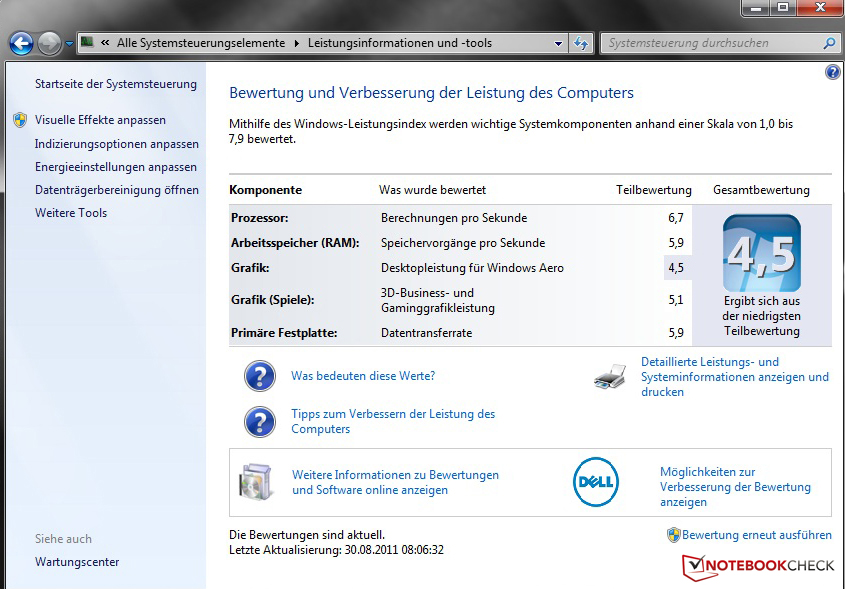Select the 'Primäre Festplatte:' row label
The width and height of the screenshot is (845, 589).
284,333
